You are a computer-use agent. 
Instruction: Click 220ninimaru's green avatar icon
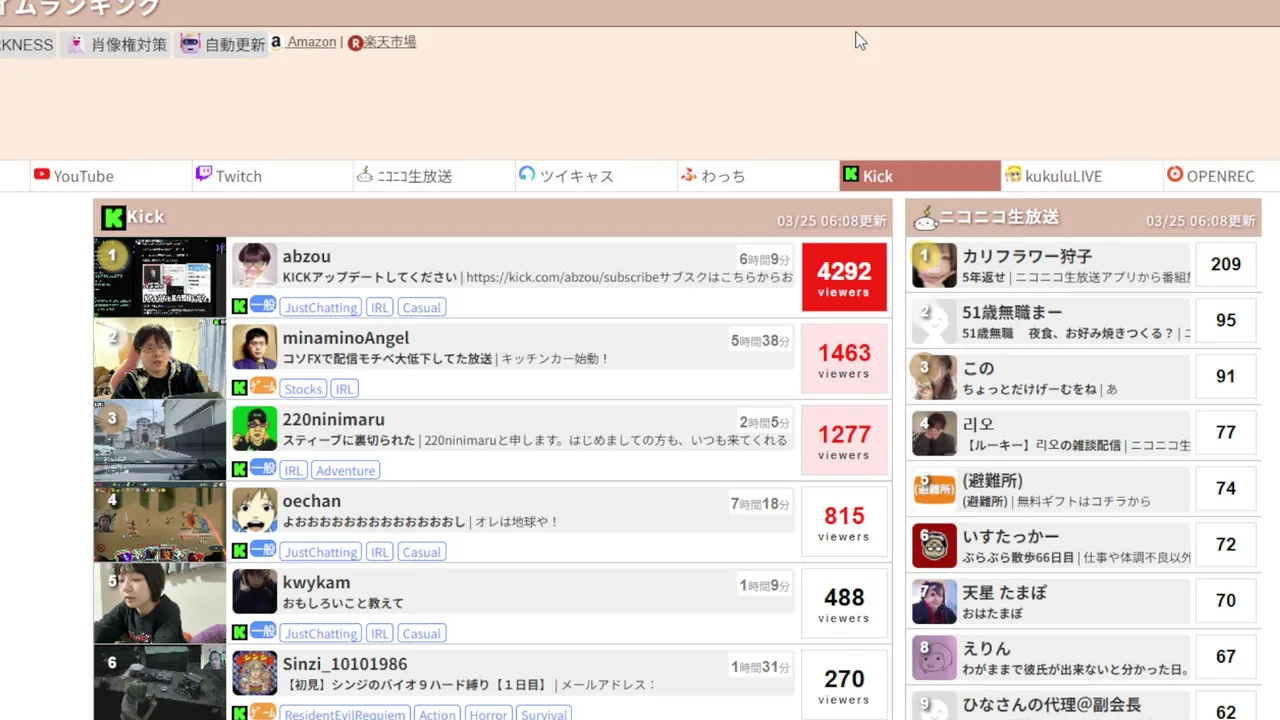pyautogui.click(x=255, y=428)
